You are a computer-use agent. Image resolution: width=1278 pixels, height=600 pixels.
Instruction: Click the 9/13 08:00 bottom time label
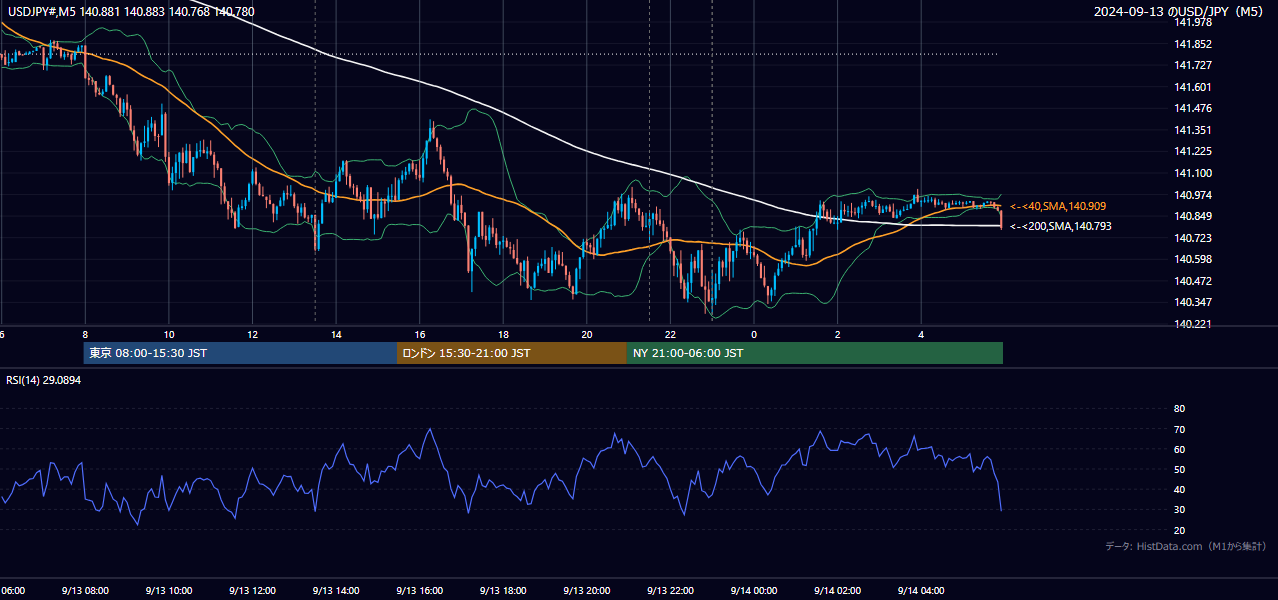point(84,590)
